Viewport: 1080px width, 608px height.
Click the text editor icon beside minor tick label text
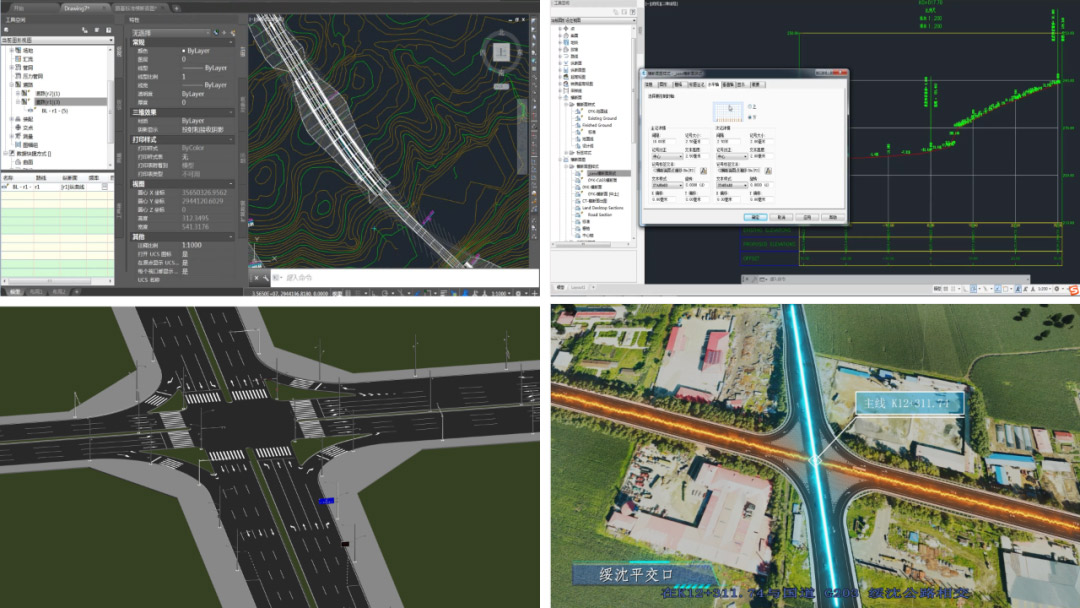(x=767, y=170)
